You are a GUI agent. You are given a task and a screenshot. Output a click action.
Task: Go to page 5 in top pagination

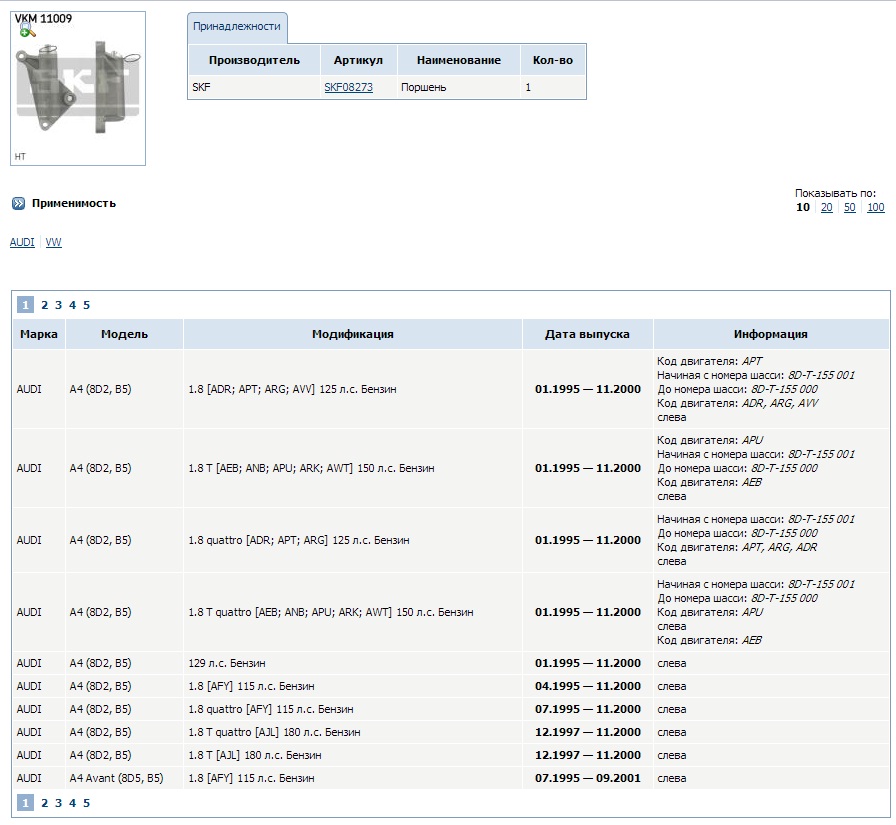86,305
